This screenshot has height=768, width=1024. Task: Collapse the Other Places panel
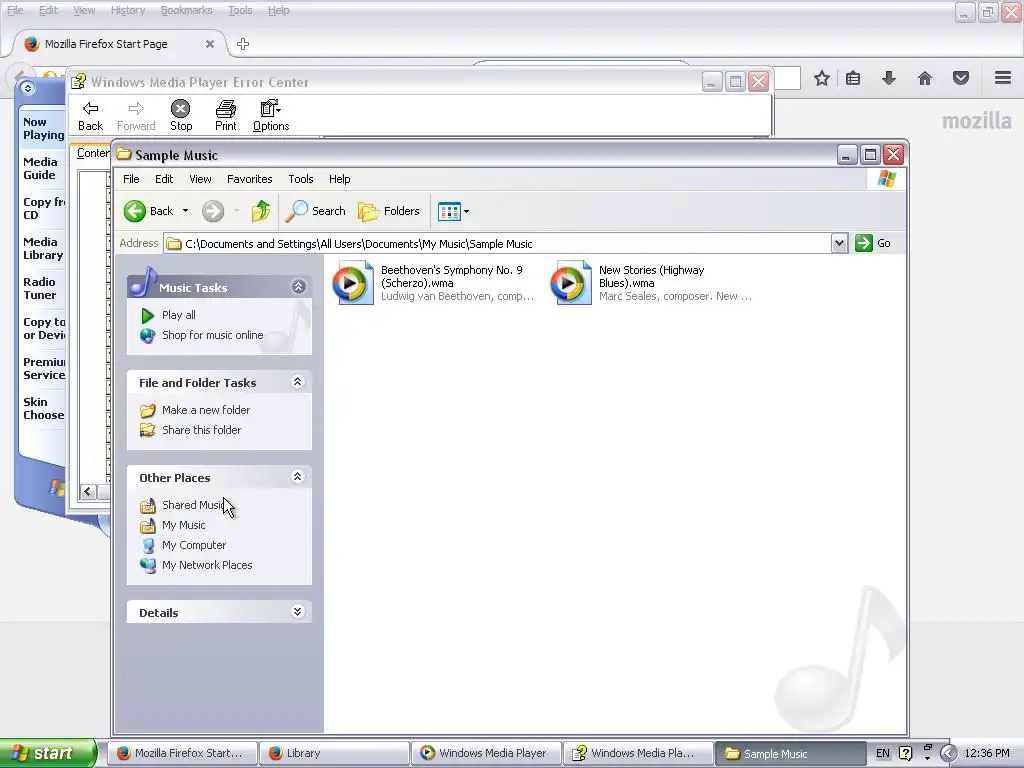[x=298, y=477]
